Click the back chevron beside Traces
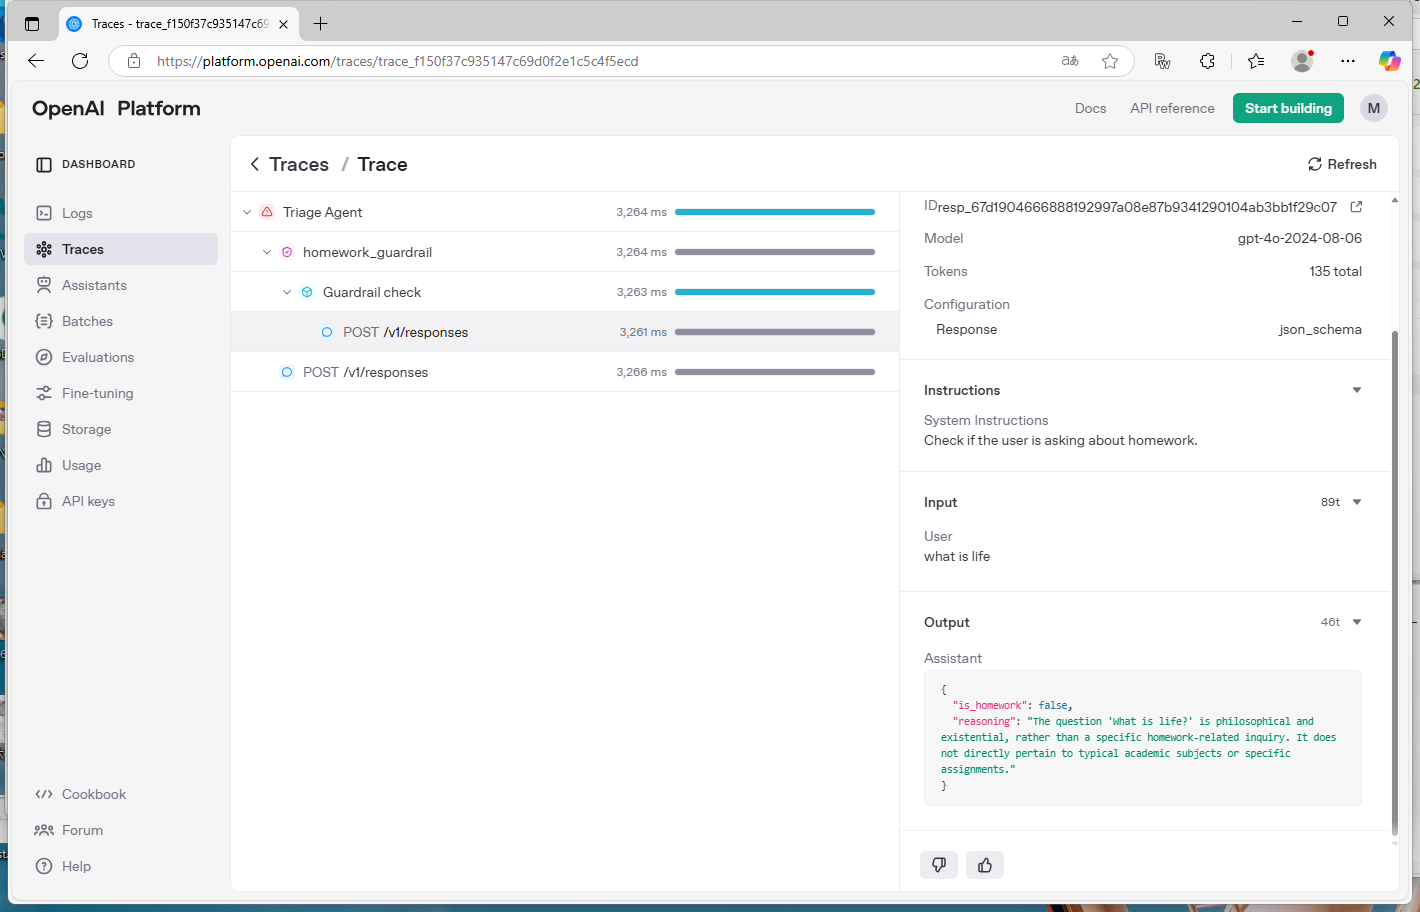Image resolution: width=1420 pixels, height=912 pixels. (255, 164)
